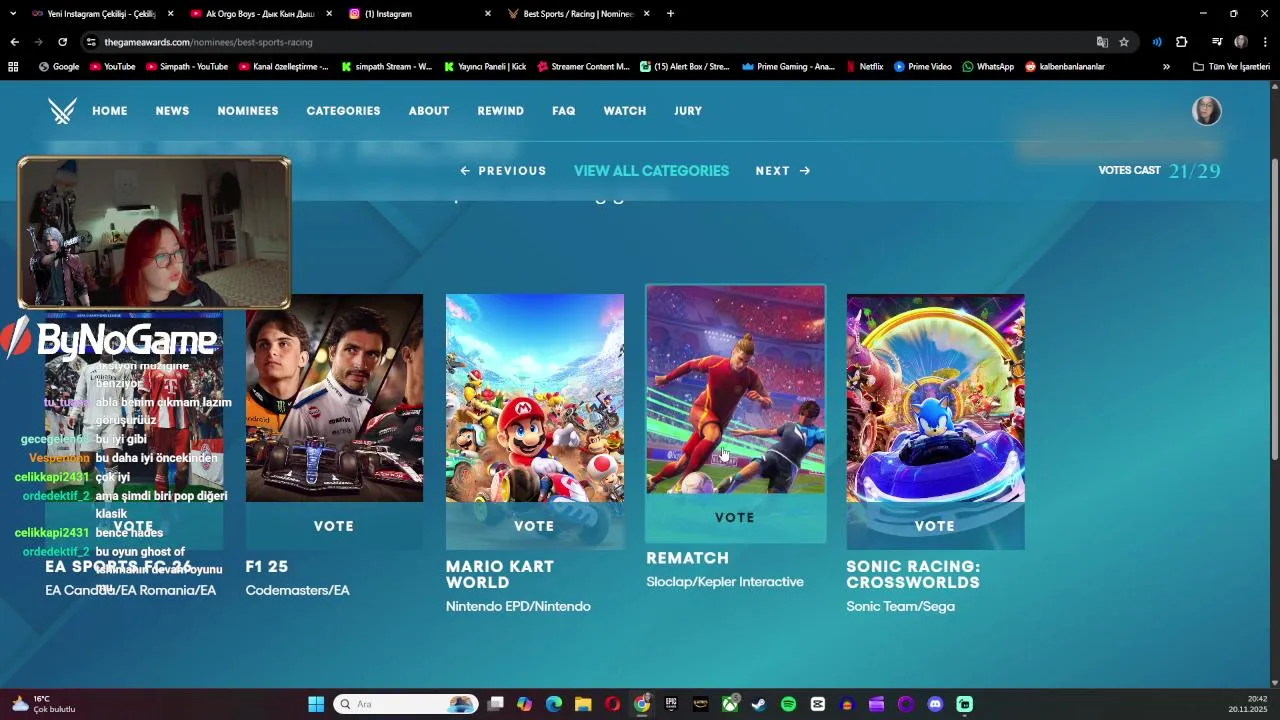Open Task View from the taskbar

(495, 704)
